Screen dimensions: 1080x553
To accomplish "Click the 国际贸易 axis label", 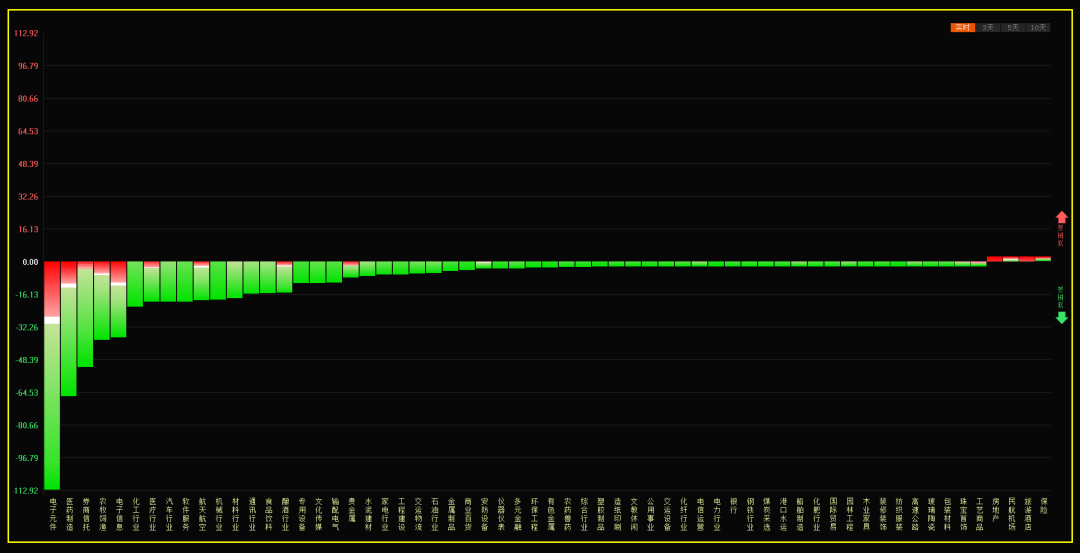I will pos(833,515).
